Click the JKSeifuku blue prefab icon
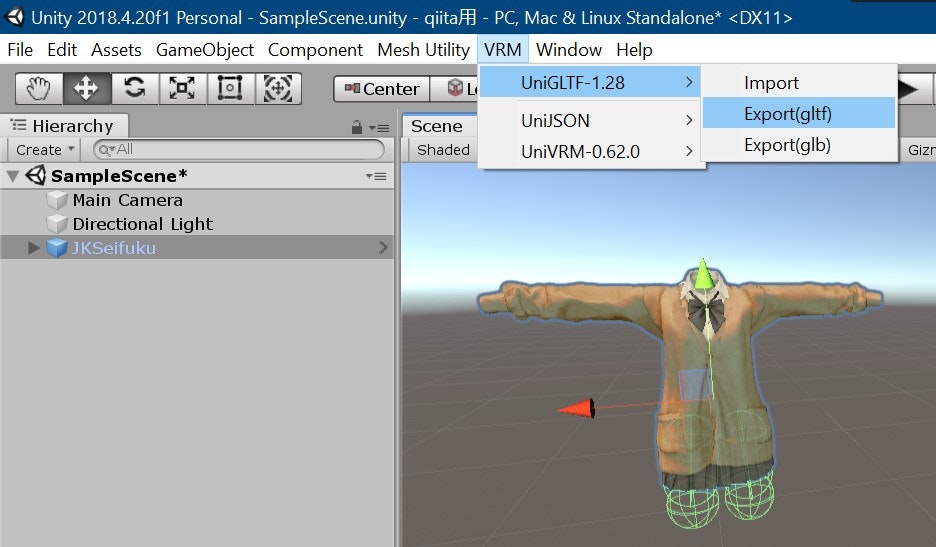The height and width of the screenshot is (547, 936). (57, 247)
